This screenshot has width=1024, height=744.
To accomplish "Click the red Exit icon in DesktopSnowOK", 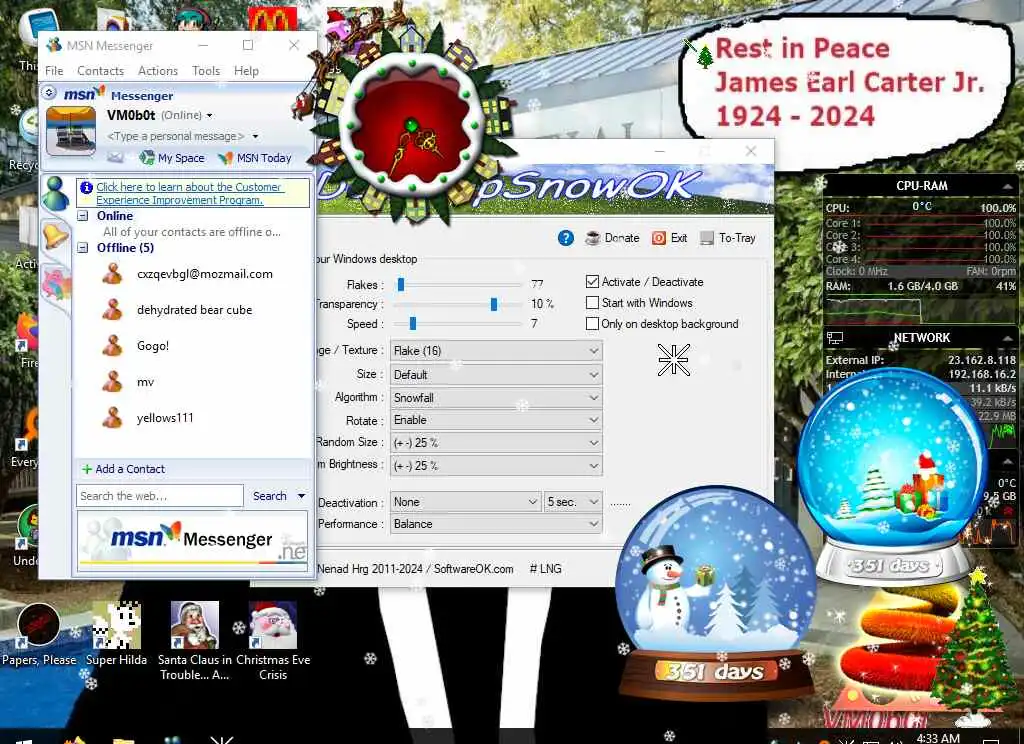I will [x=659, y=238].
